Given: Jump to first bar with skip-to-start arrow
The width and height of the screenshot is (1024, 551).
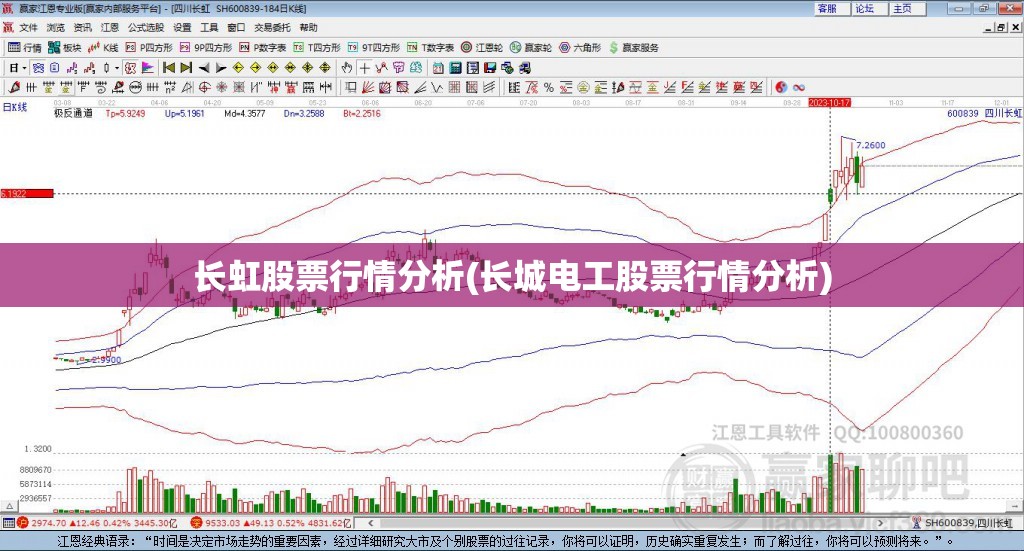Looking at the screenshot, I should click(168, 68).
